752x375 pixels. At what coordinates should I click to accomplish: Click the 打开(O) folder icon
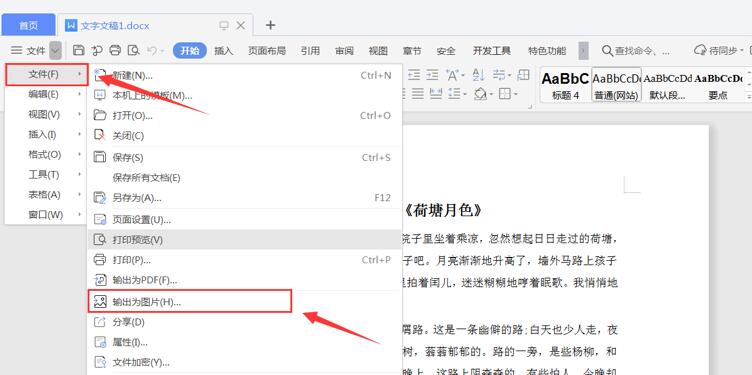100,116
